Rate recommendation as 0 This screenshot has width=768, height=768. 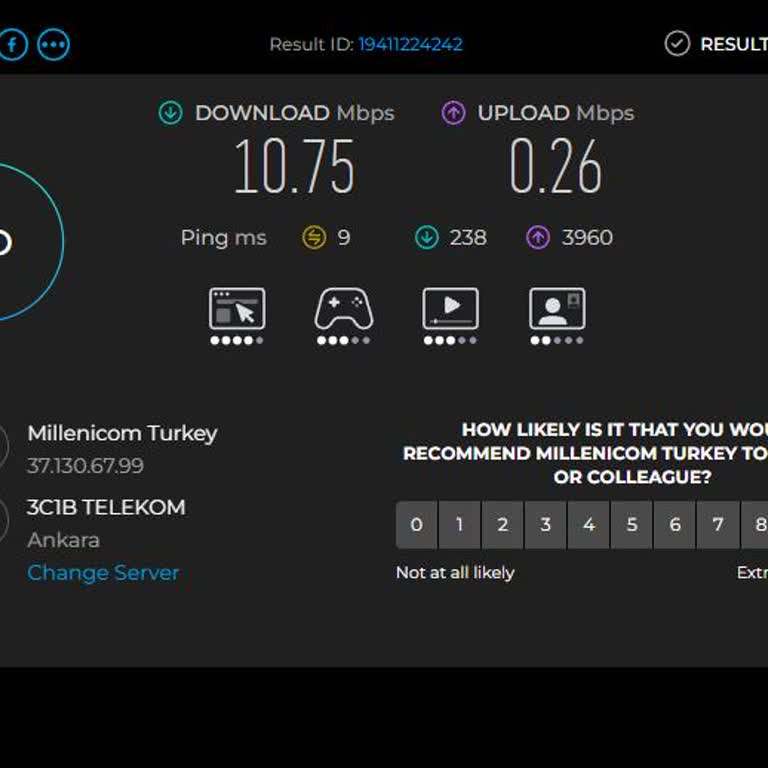(x=416, y=525)
